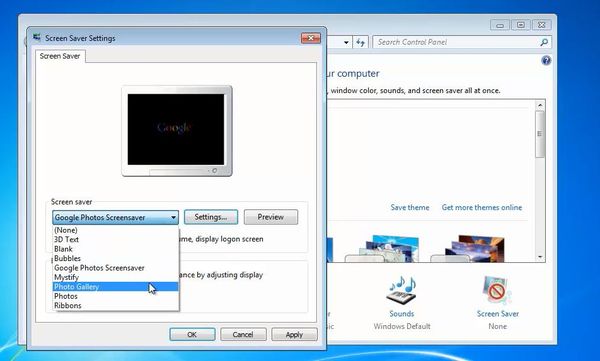The image size is (600, 361).
Task: Select the rightmost landscape theme thumbnail
Action: click(x=473, y=249)
